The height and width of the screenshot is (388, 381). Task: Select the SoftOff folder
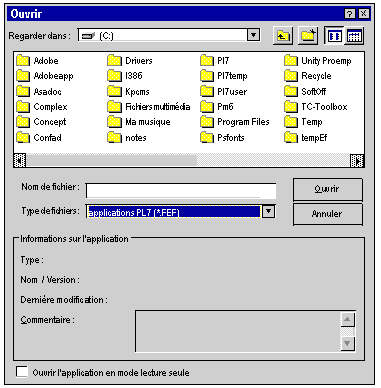[x=305, y=91]
